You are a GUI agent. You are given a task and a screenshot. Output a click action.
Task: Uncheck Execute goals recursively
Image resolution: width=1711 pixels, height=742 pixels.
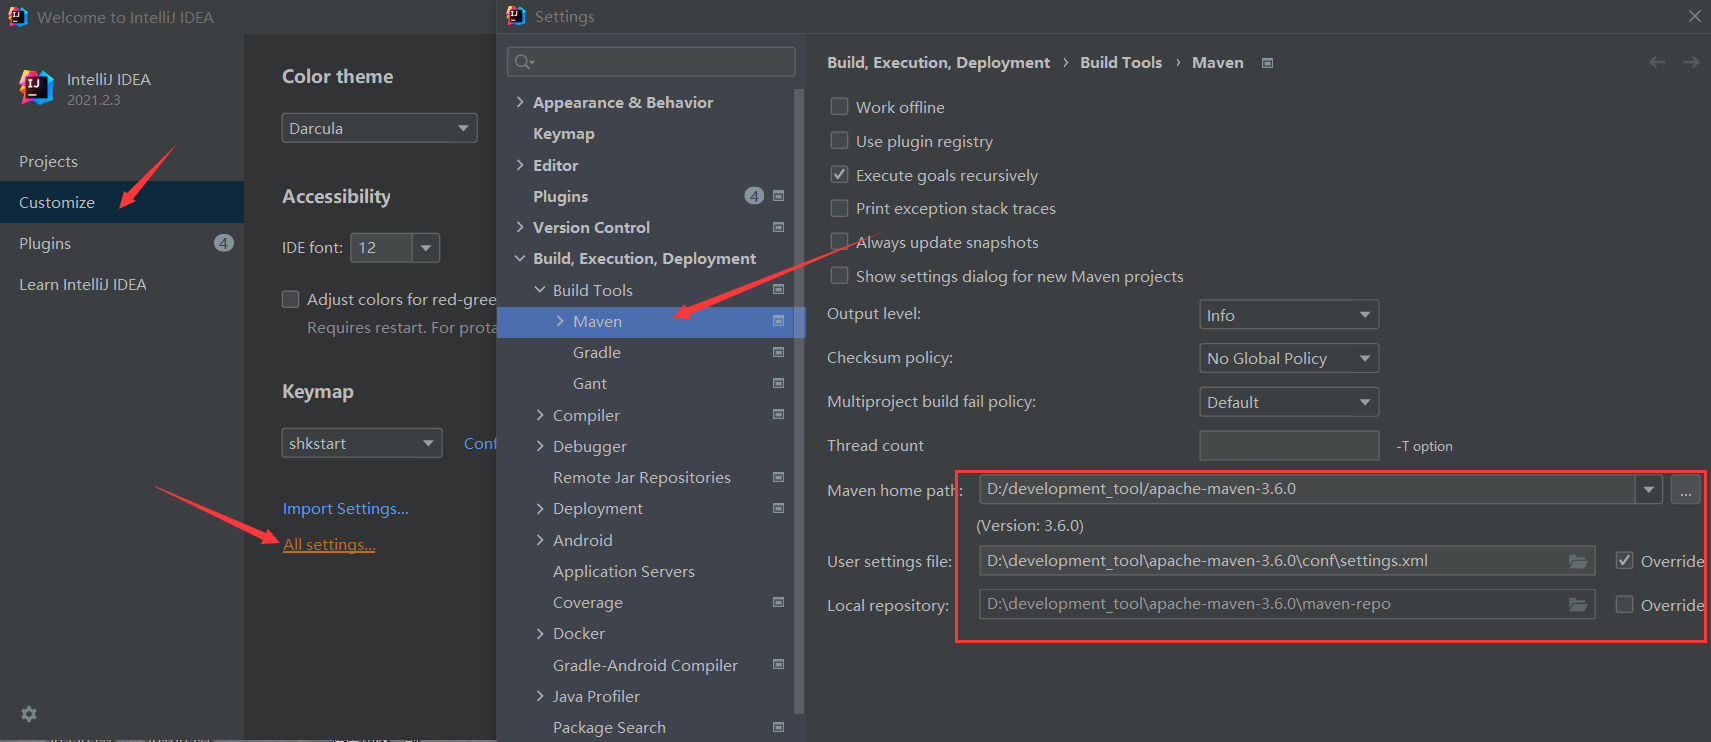(840, 174)
